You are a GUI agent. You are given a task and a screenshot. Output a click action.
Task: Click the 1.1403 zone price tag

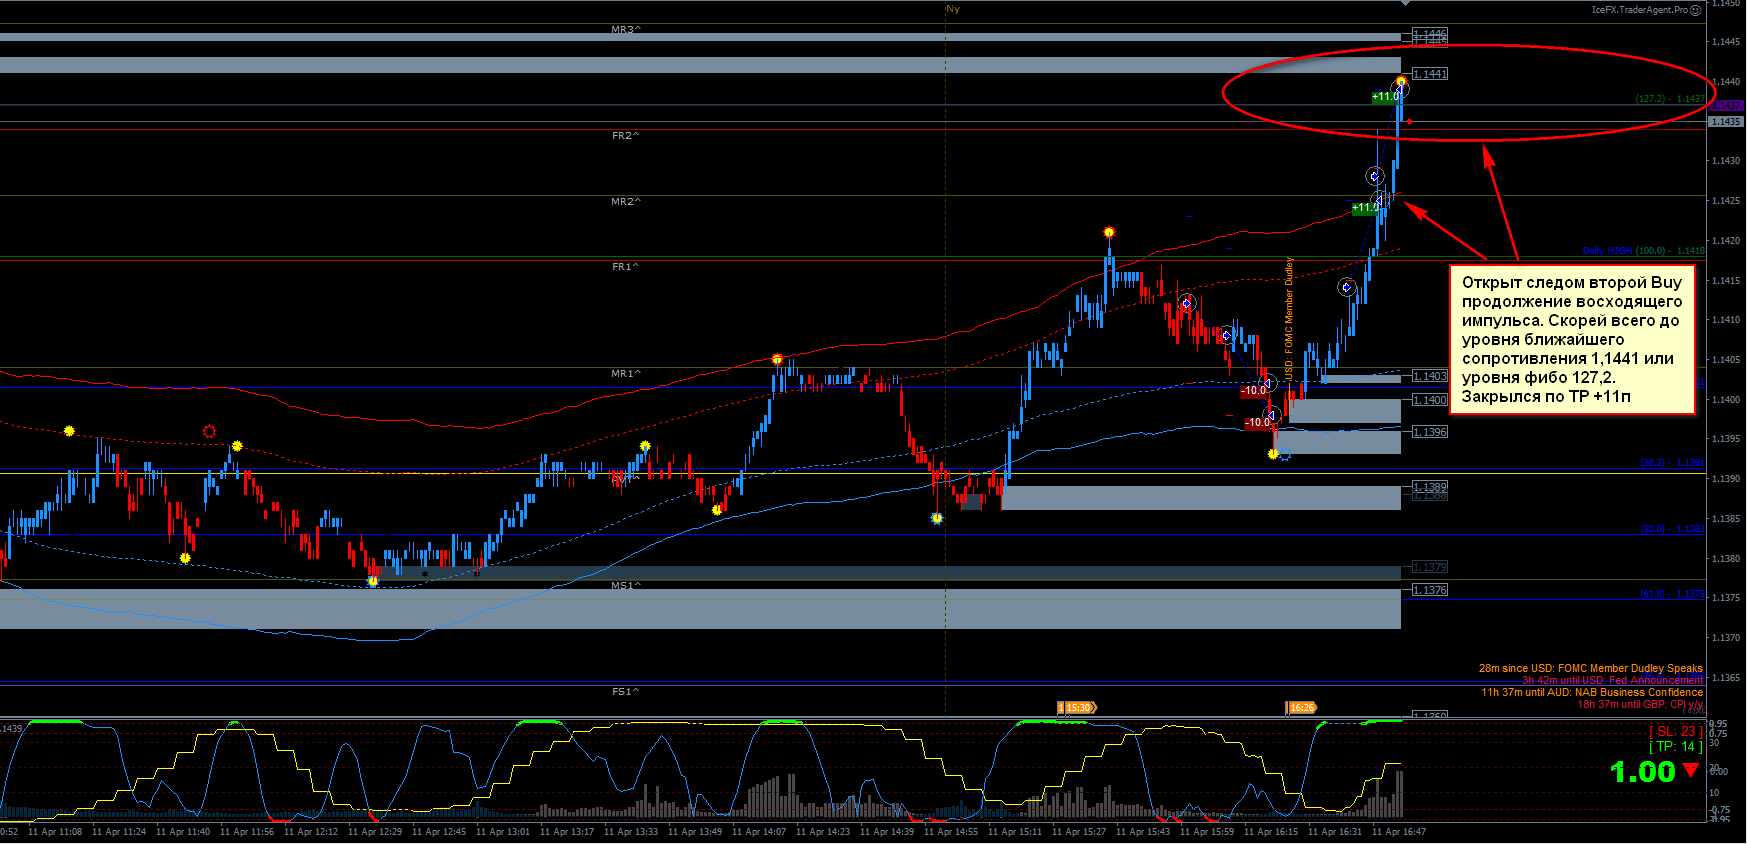(x=1429, y=376)
